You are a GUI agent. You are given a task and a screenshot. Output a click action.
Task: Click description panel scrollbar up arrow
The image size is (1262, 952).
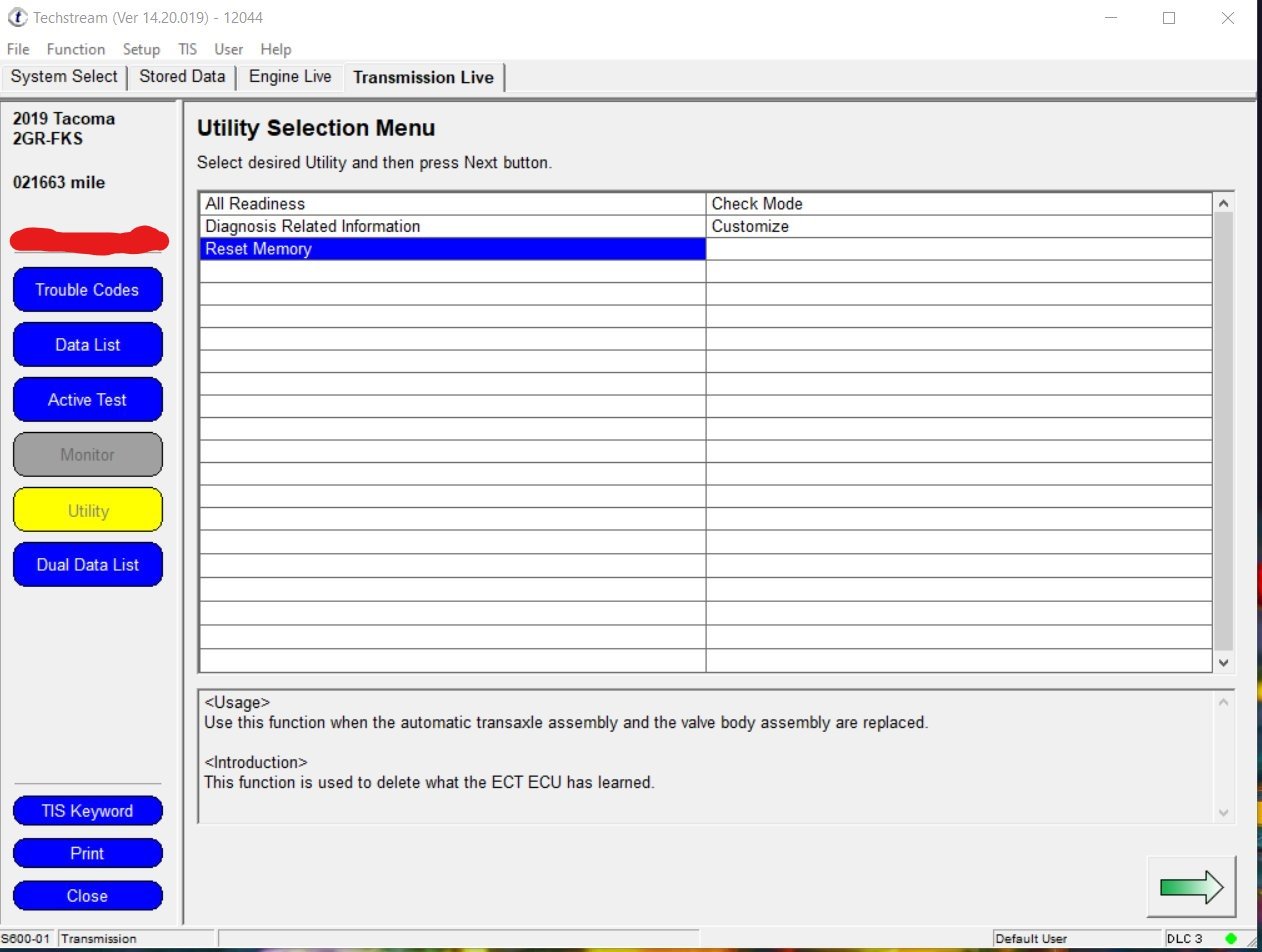point(1224,702)
